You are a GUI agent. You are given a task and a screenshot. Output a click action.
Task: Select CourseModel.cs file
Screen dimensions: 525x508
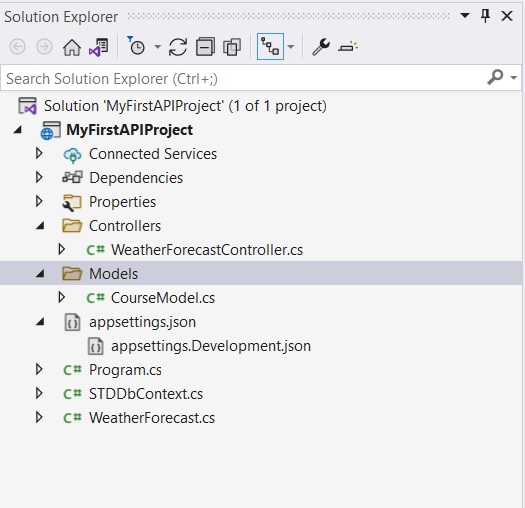[x=163, y=298]
